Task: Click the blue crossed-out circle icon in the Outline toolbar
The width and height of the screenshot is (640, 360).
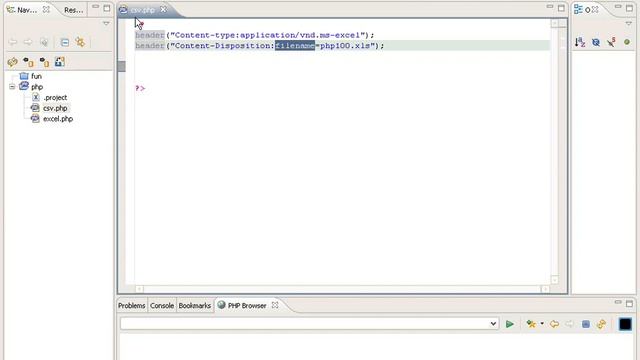Action: [x=596, y=42]
